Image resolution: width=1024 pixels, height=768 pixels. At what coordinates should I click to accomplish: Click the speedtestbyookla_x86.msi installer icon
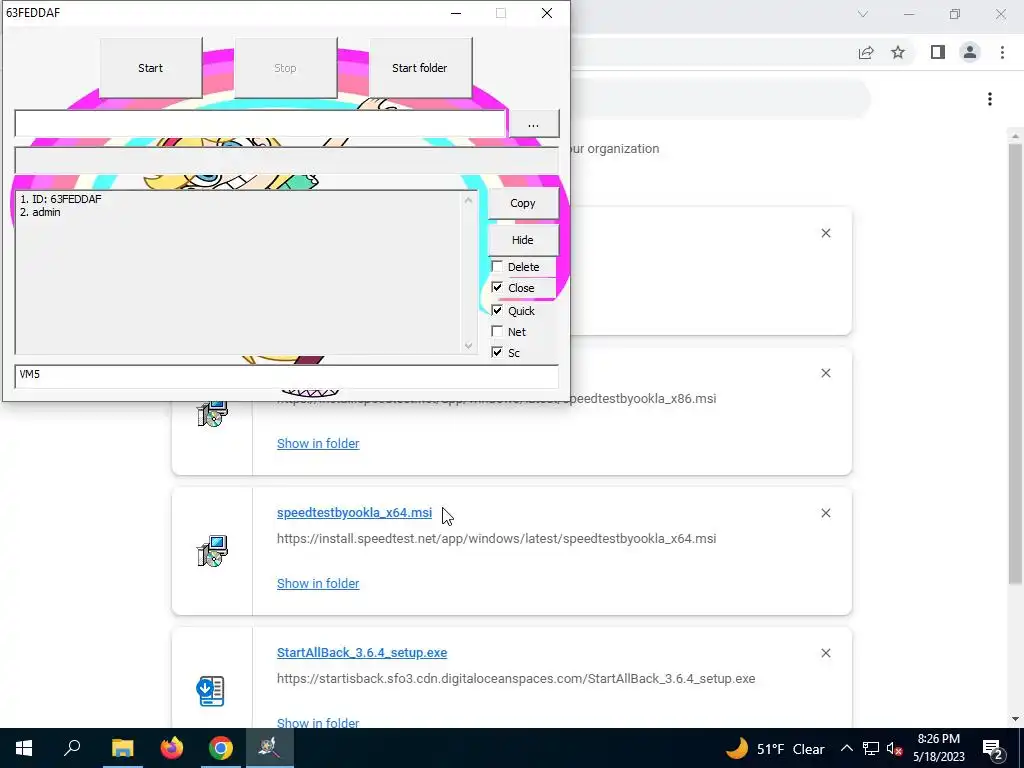[x=212, y=413]
